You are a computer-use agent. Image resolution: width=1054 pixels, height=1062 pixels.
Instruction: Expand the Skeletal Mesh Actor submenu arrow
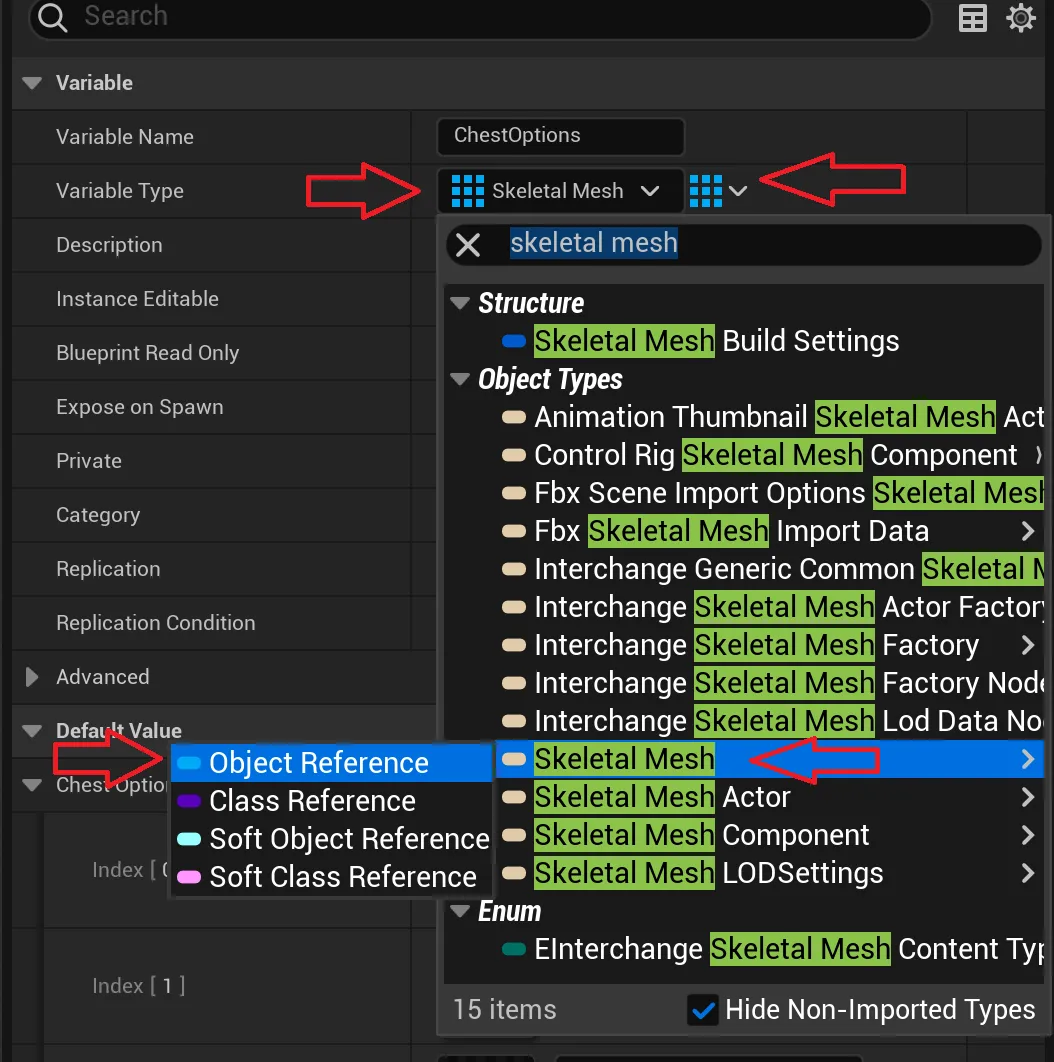tap(1027, 797)
